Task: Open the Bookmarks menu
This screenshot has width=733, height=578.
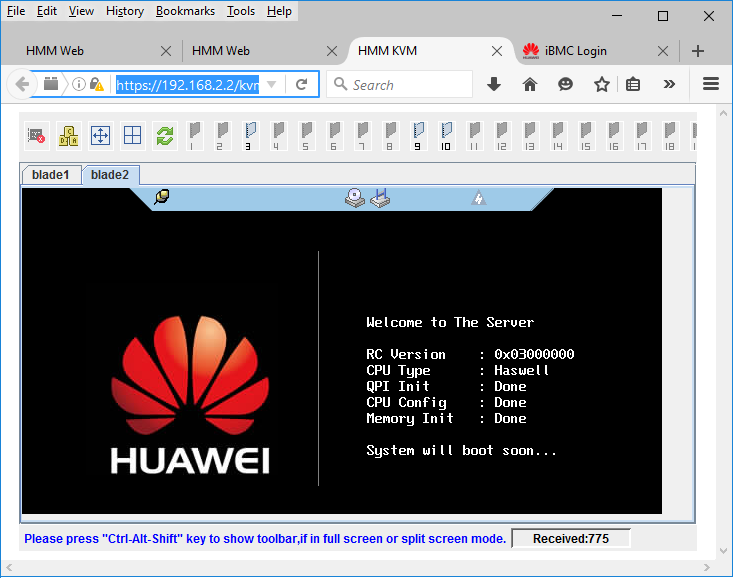Action: coord(185,11)
